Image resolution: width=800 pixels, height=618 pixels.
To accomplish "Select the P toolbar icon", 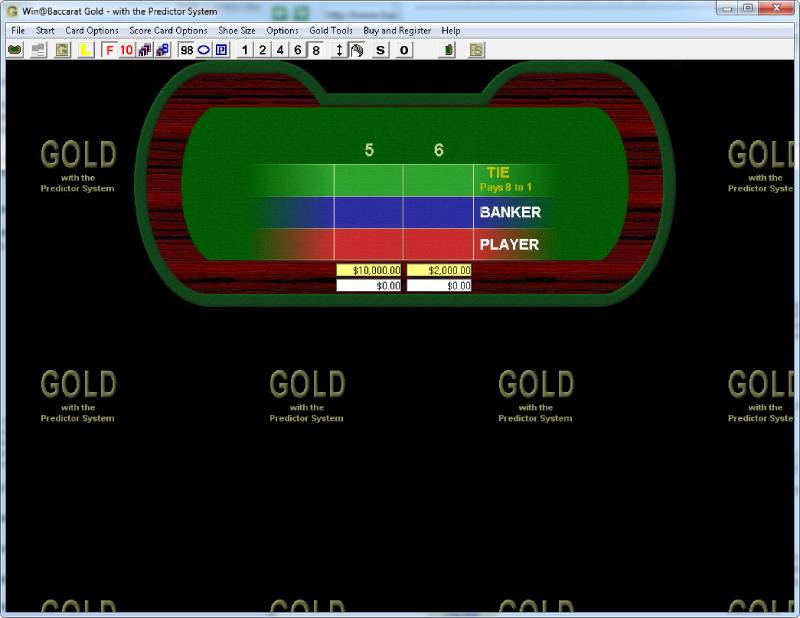I will tap(221, 50).
